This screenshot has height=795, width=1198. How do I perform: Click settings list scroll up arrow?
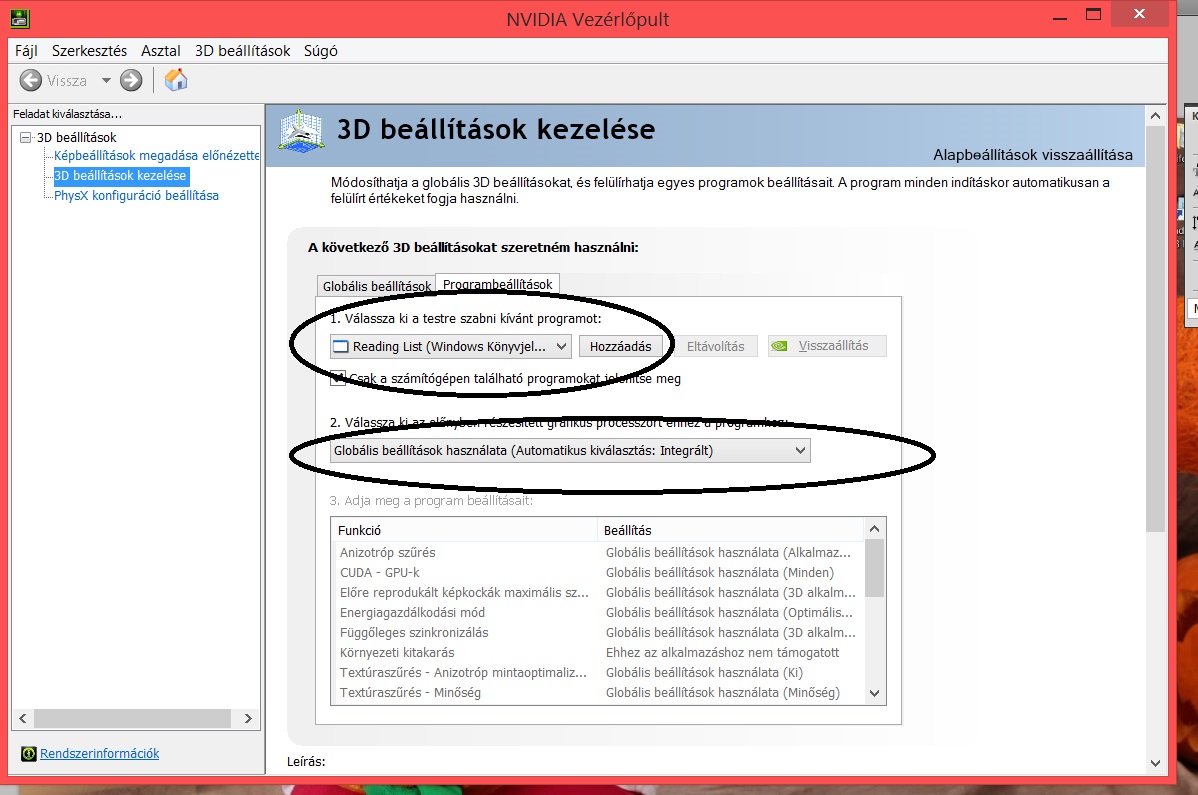[875, 529]
